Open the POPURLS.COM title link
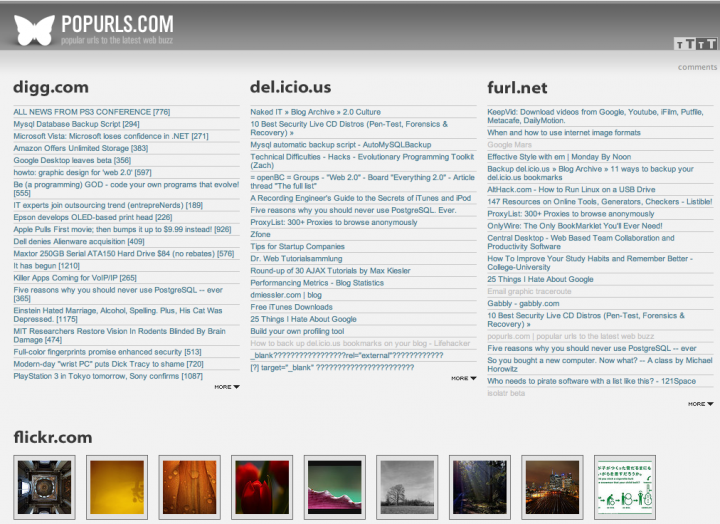The image size is (720, 524). [x=117, y=24]
